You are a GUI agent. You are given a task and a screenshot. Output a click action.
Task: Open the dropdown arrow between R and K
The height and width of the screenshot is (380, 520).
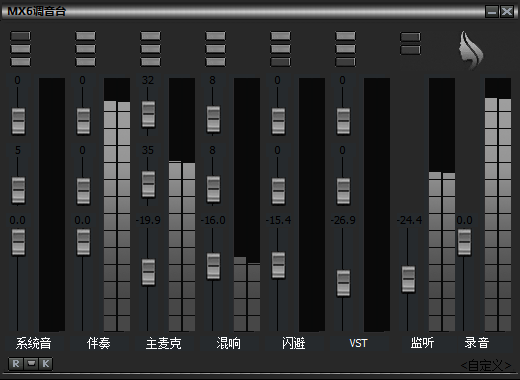pyautogui.click(x=31, y=364)
